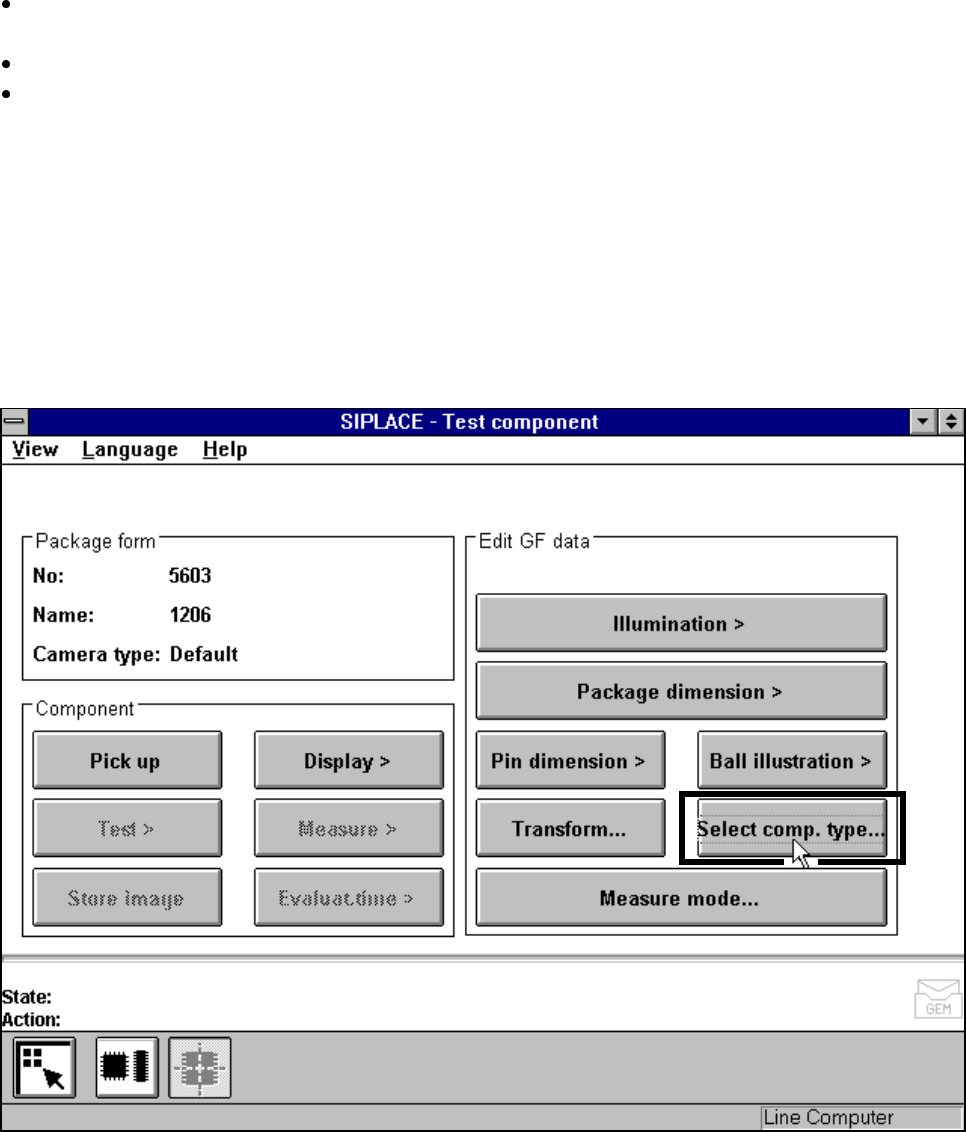Open the grid selection arrow tool icon
The image size is (966, 1132).
(x=44, y=1068)
